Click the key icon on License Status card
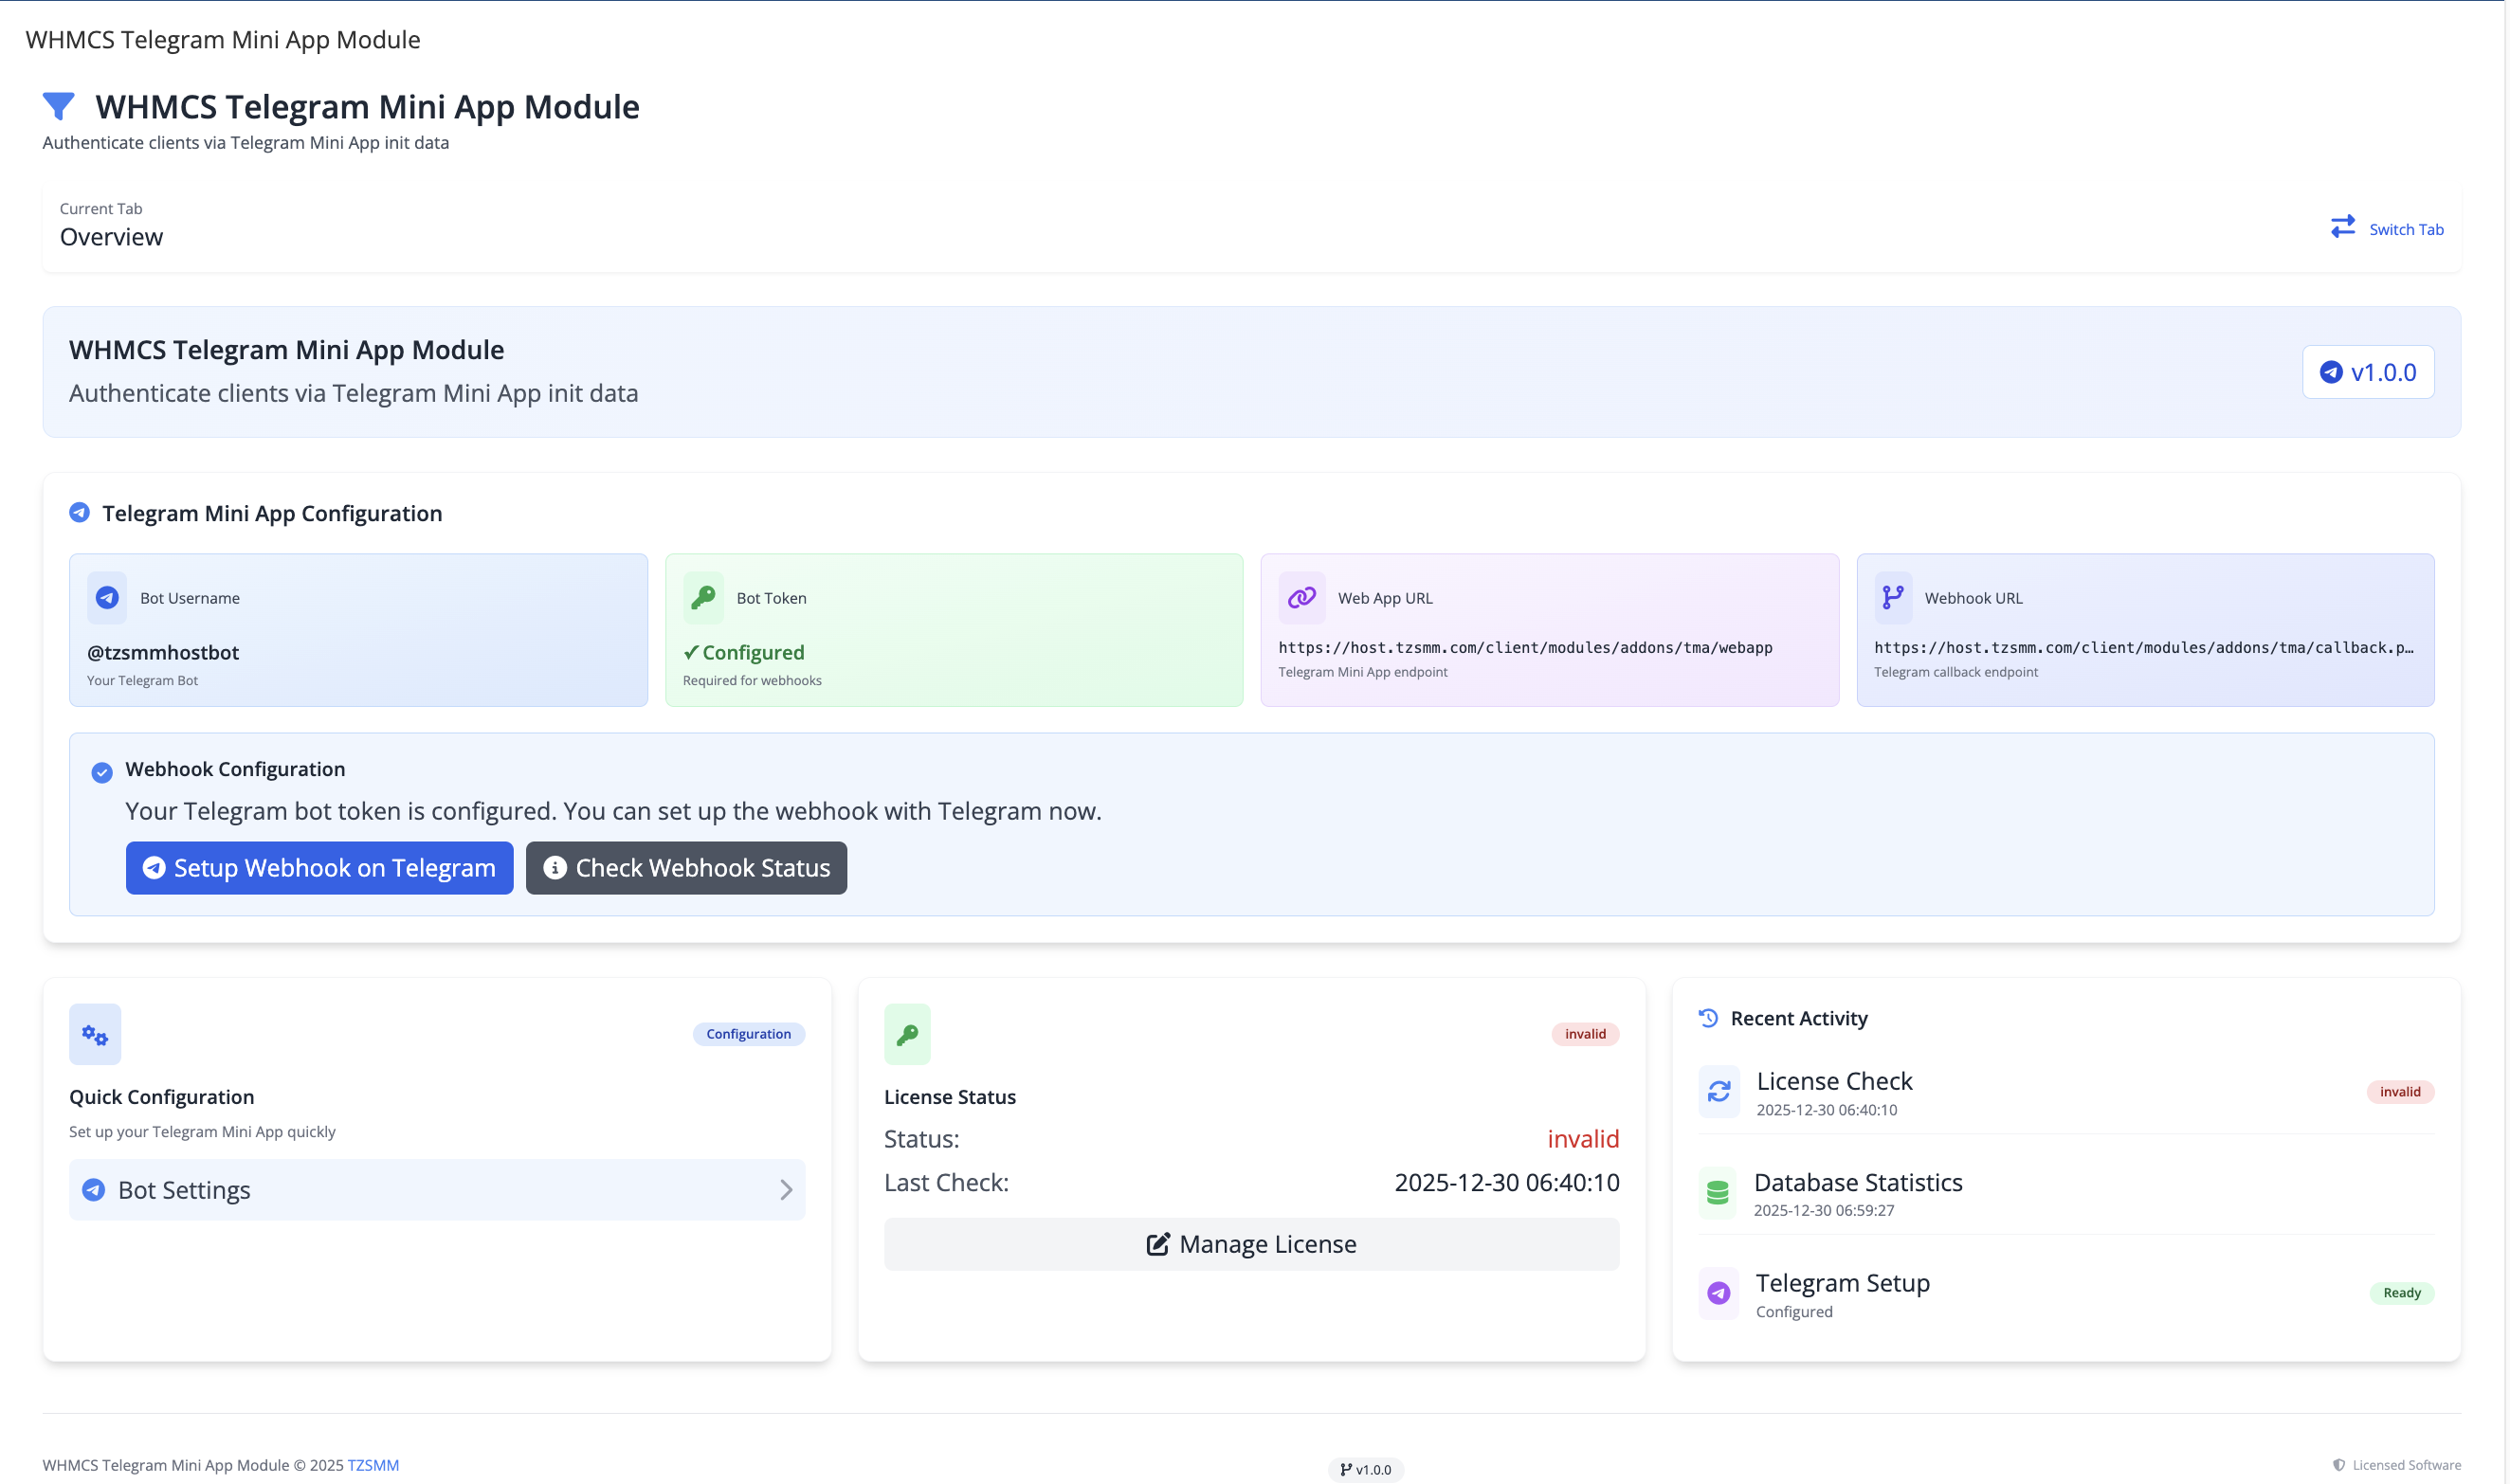Image resolution: width=2510 pixels, height=1484 pixels. 907,1033
